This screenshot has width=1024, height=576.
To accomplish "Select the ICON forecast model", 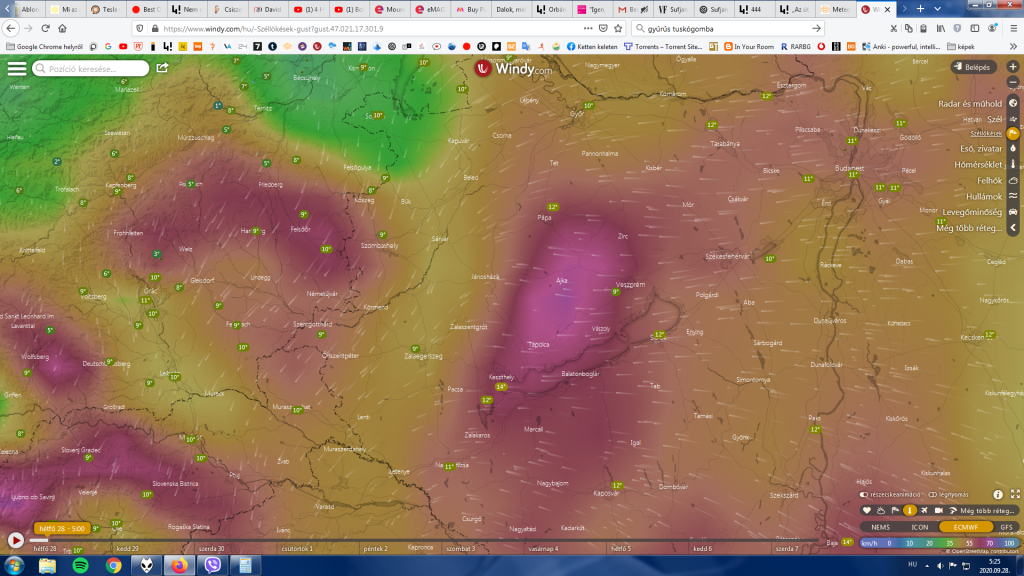I will (920, 526).
